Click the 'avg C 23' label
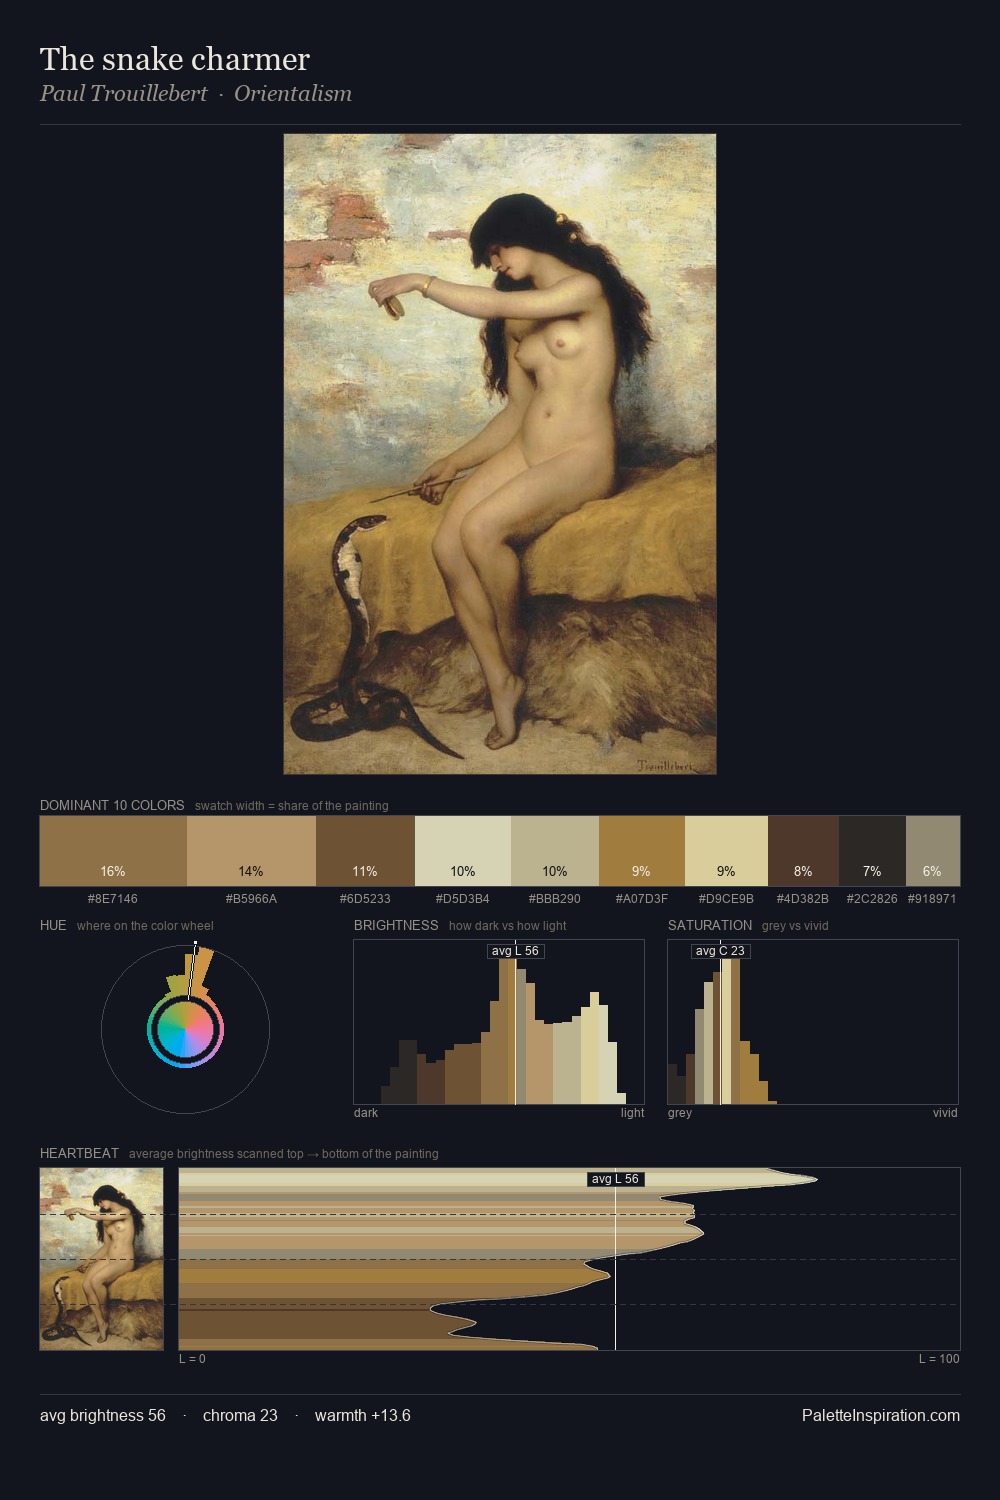The height and width of the screenshot is (1500, 1000). tap(720, 951)
